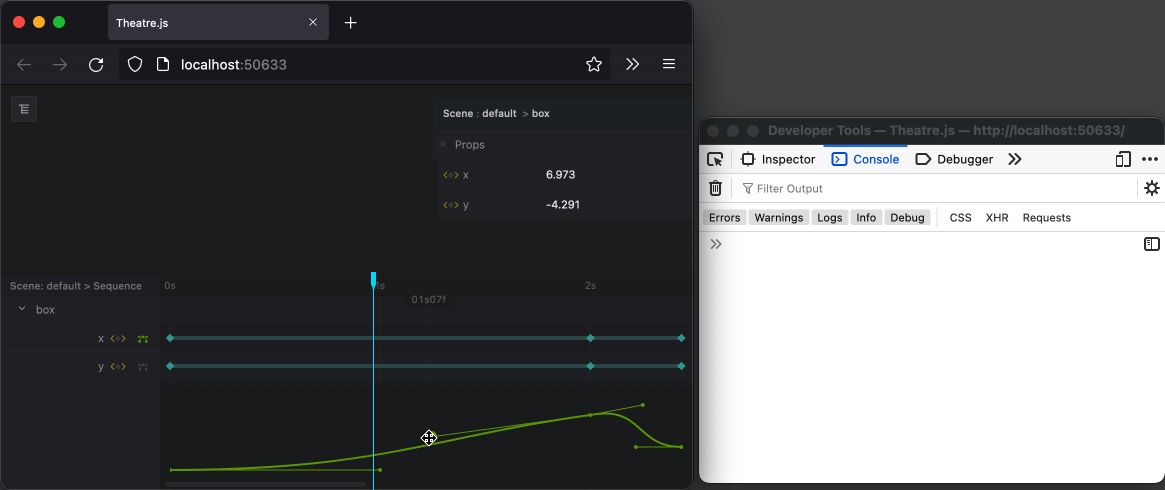This screenshot has height=490, width=1165.
Task: Toggle the Warnings log filter
Action: tap(778, 217)
